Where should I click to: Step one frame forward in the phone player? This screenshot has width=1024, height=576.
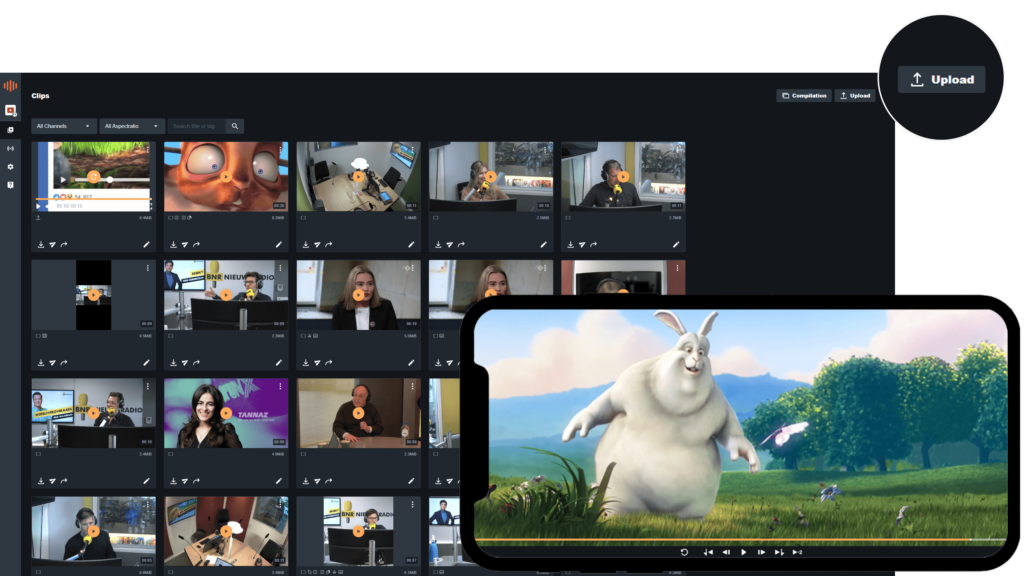[761, 552]
